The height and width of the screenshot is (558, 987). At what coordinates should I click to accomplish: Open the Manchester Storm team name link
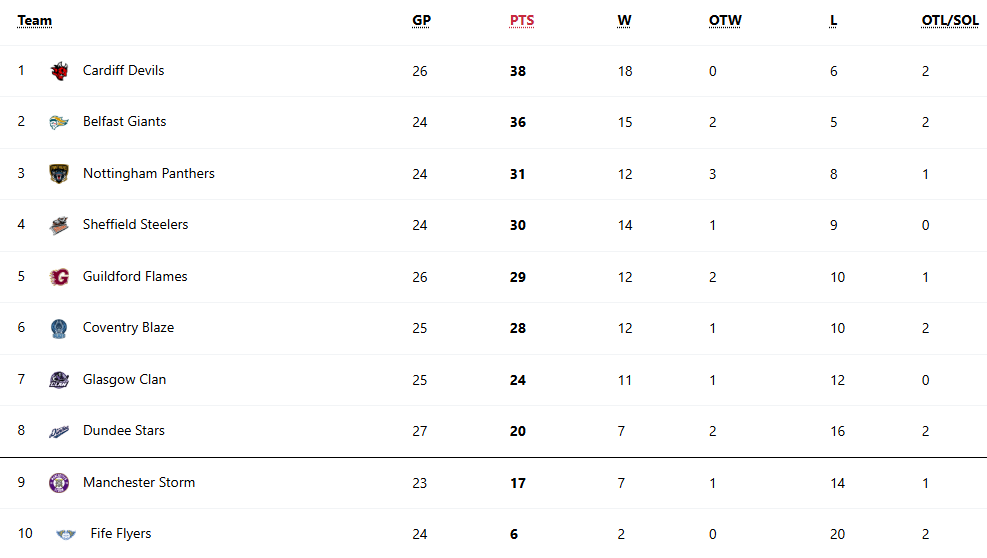coord(139,482)
